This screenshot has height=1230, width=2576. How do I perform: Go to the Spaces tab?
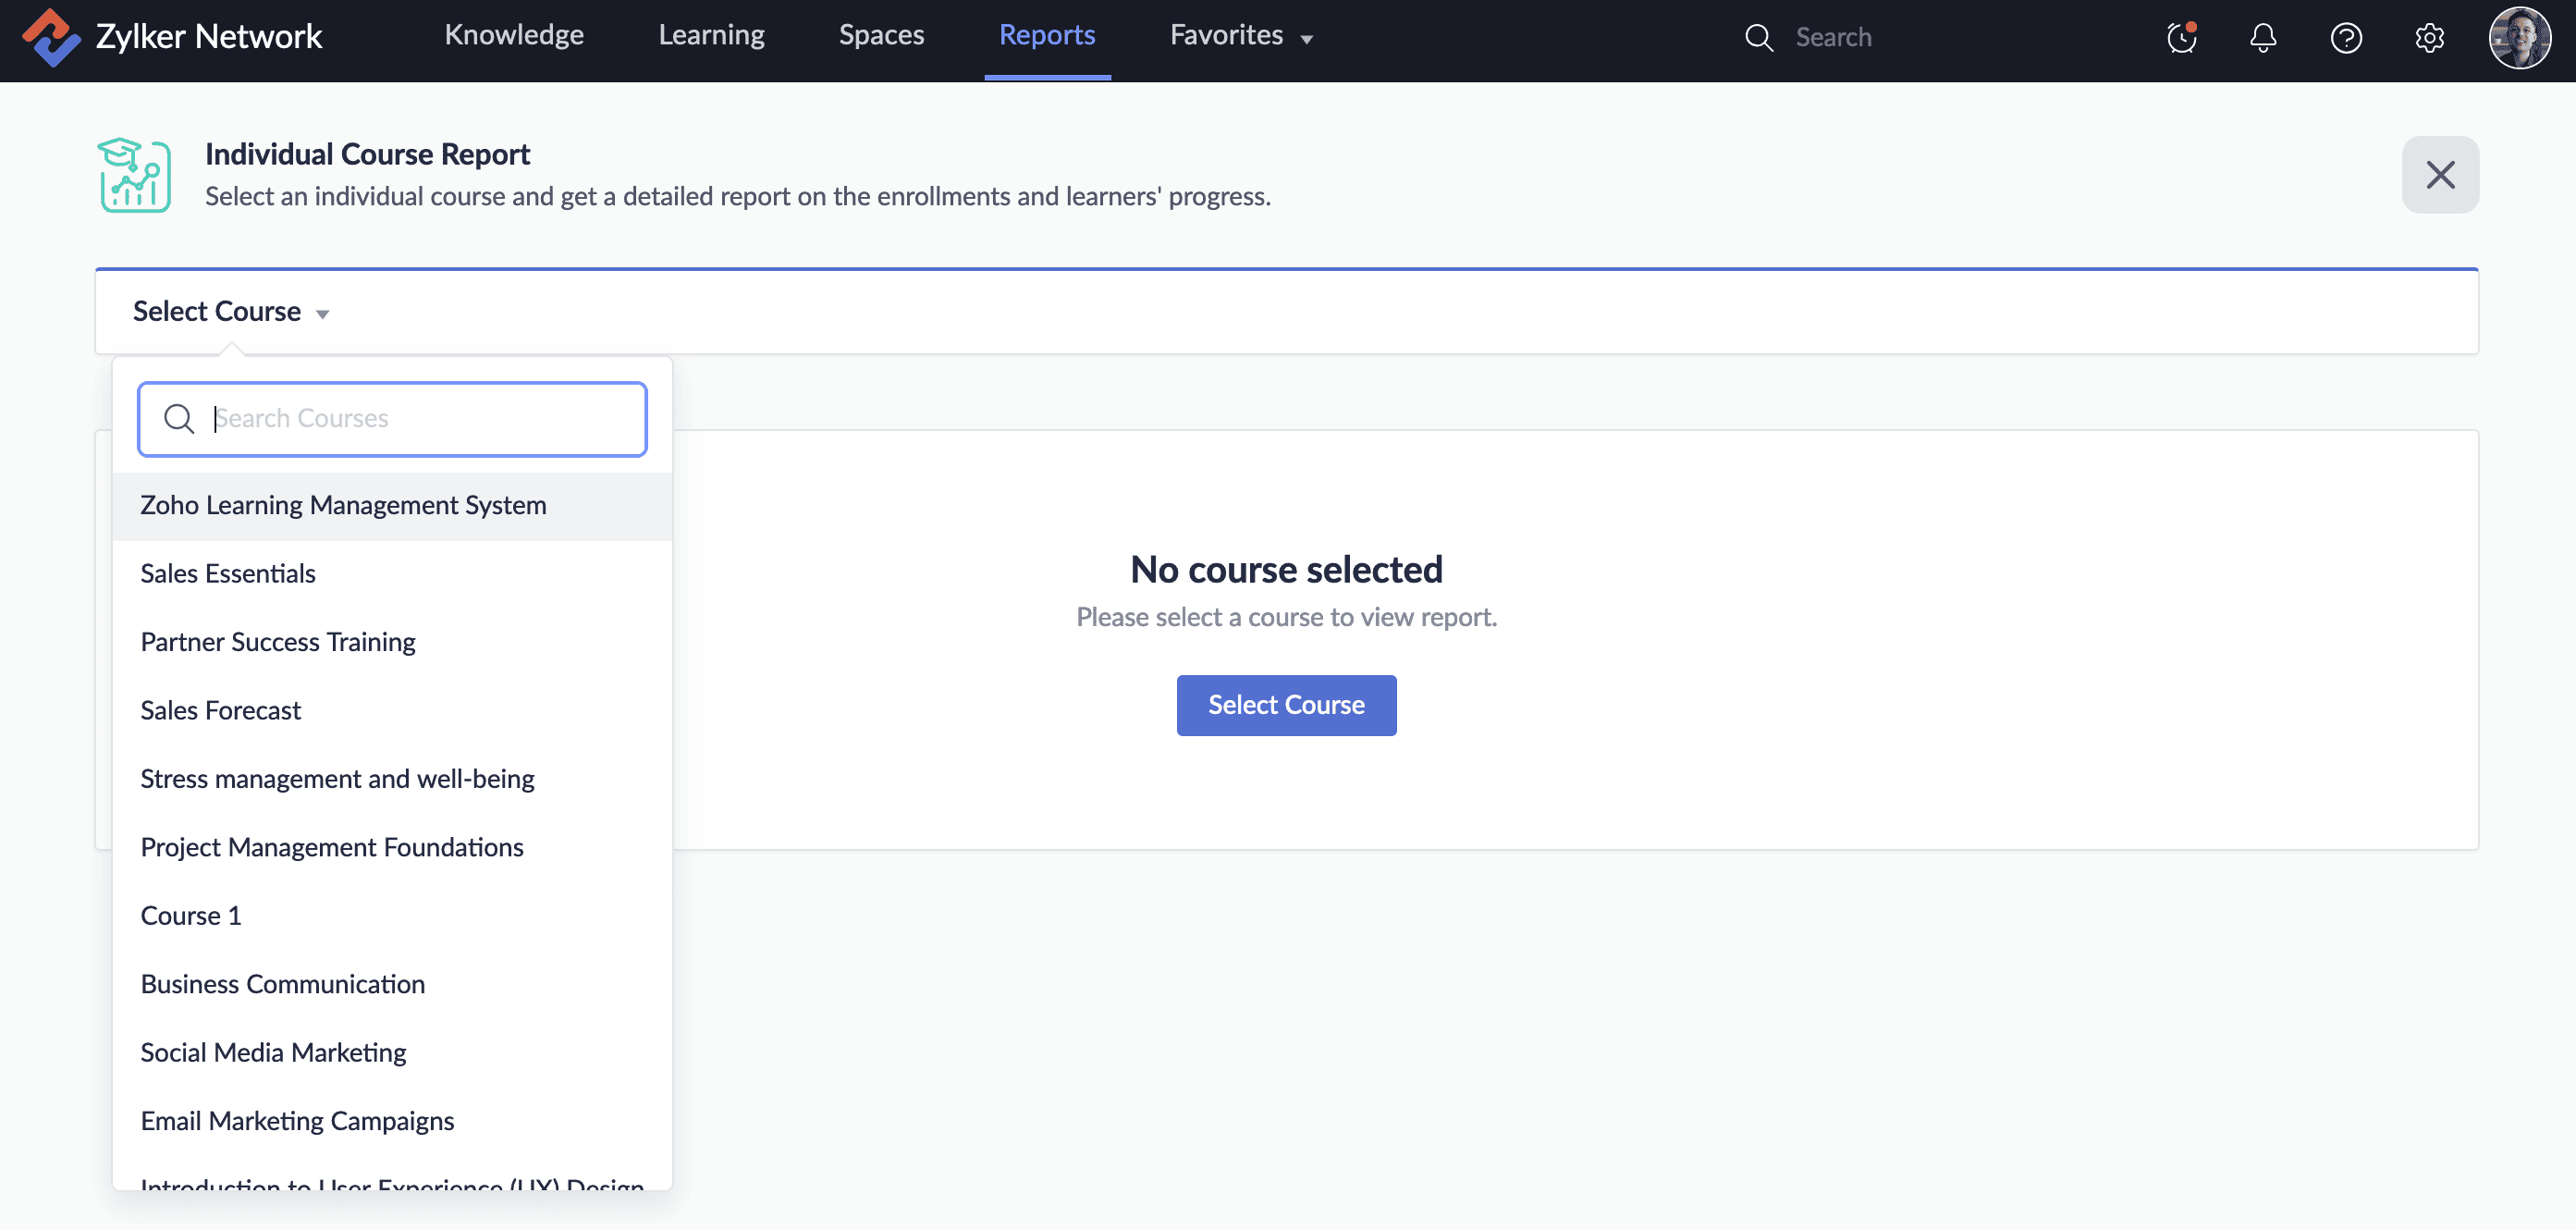coord(881,36)
